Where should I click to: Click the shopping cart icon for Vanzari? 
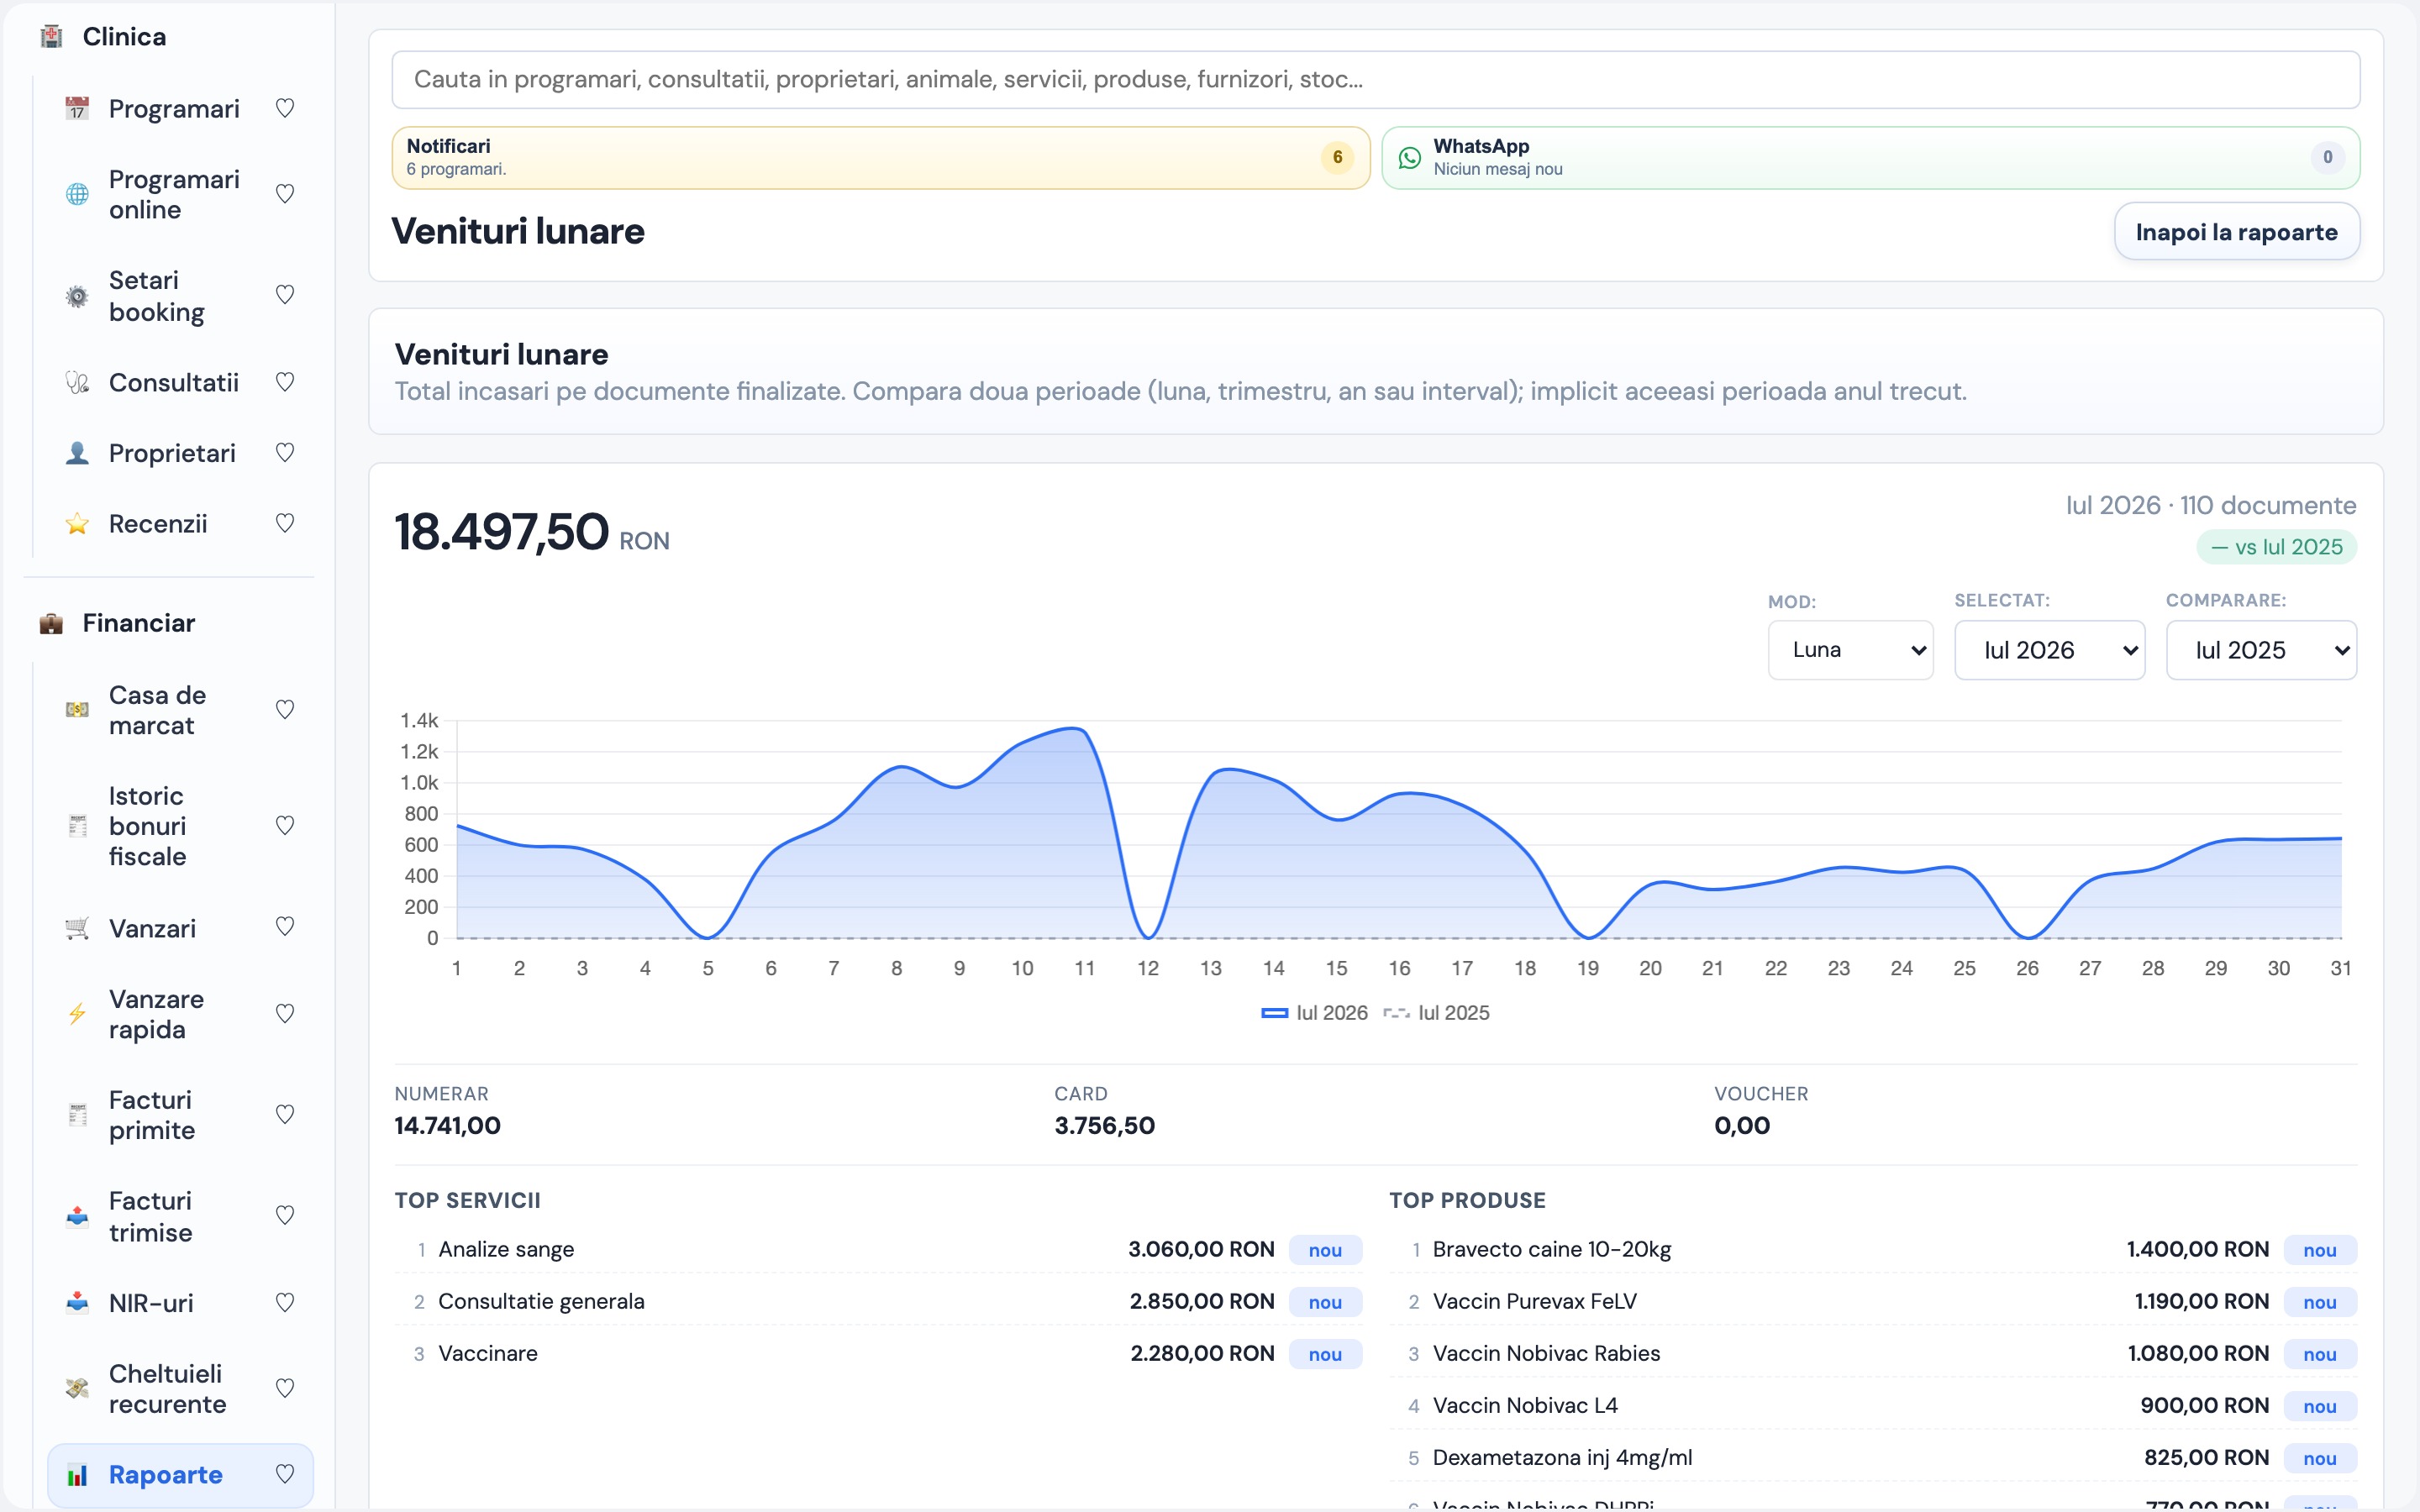pyautogui.click(x=77, y=928)
